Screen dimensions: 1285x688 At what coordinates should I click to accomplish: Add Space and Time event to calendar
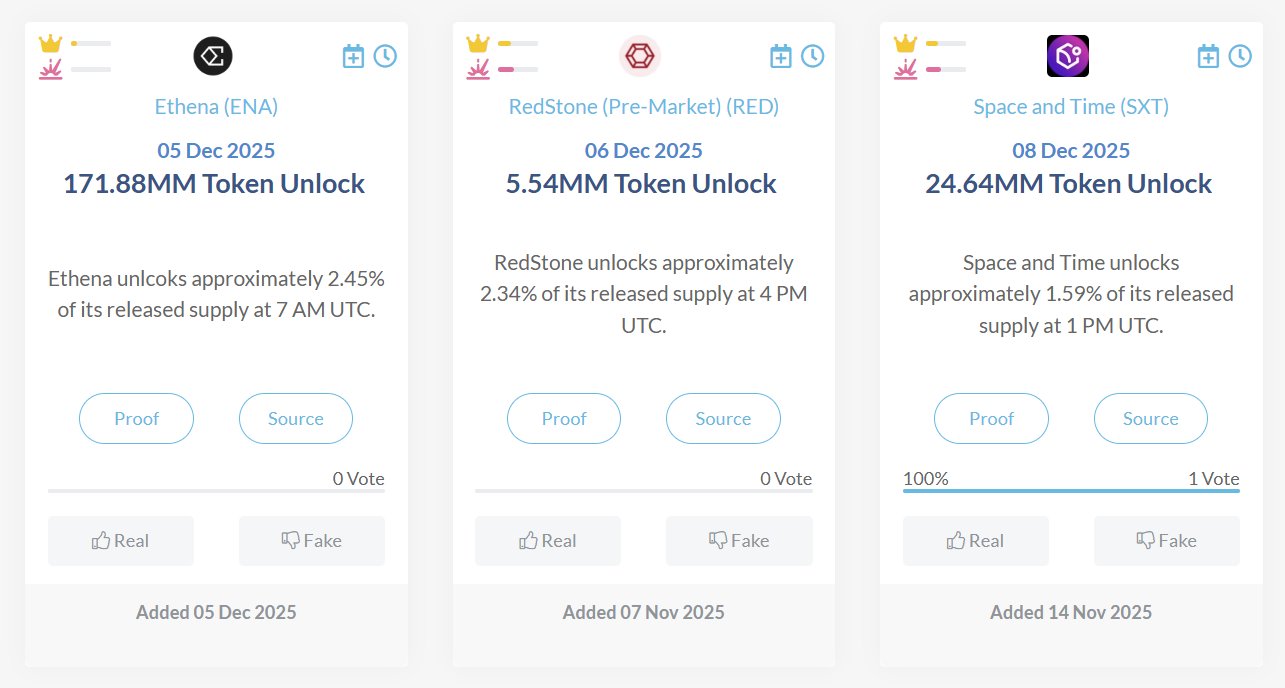(1208, 56)
